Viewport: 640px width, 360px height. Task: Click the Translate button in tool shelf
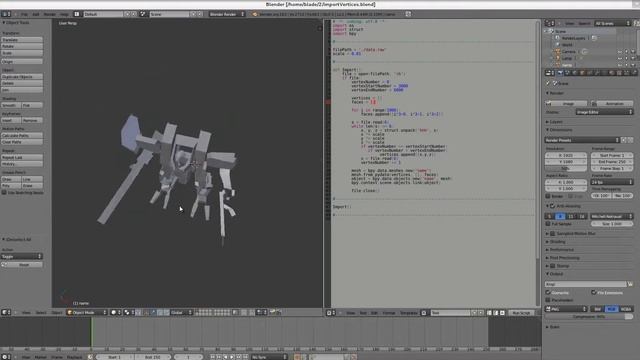pos(22,40)
